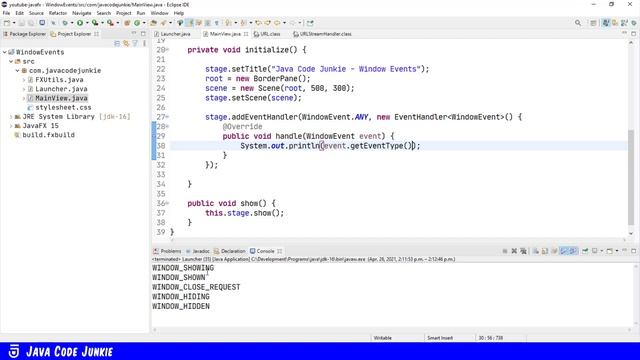Click the Save All icon in toolbar
640x360 pixels.
(x=31, y=23)
